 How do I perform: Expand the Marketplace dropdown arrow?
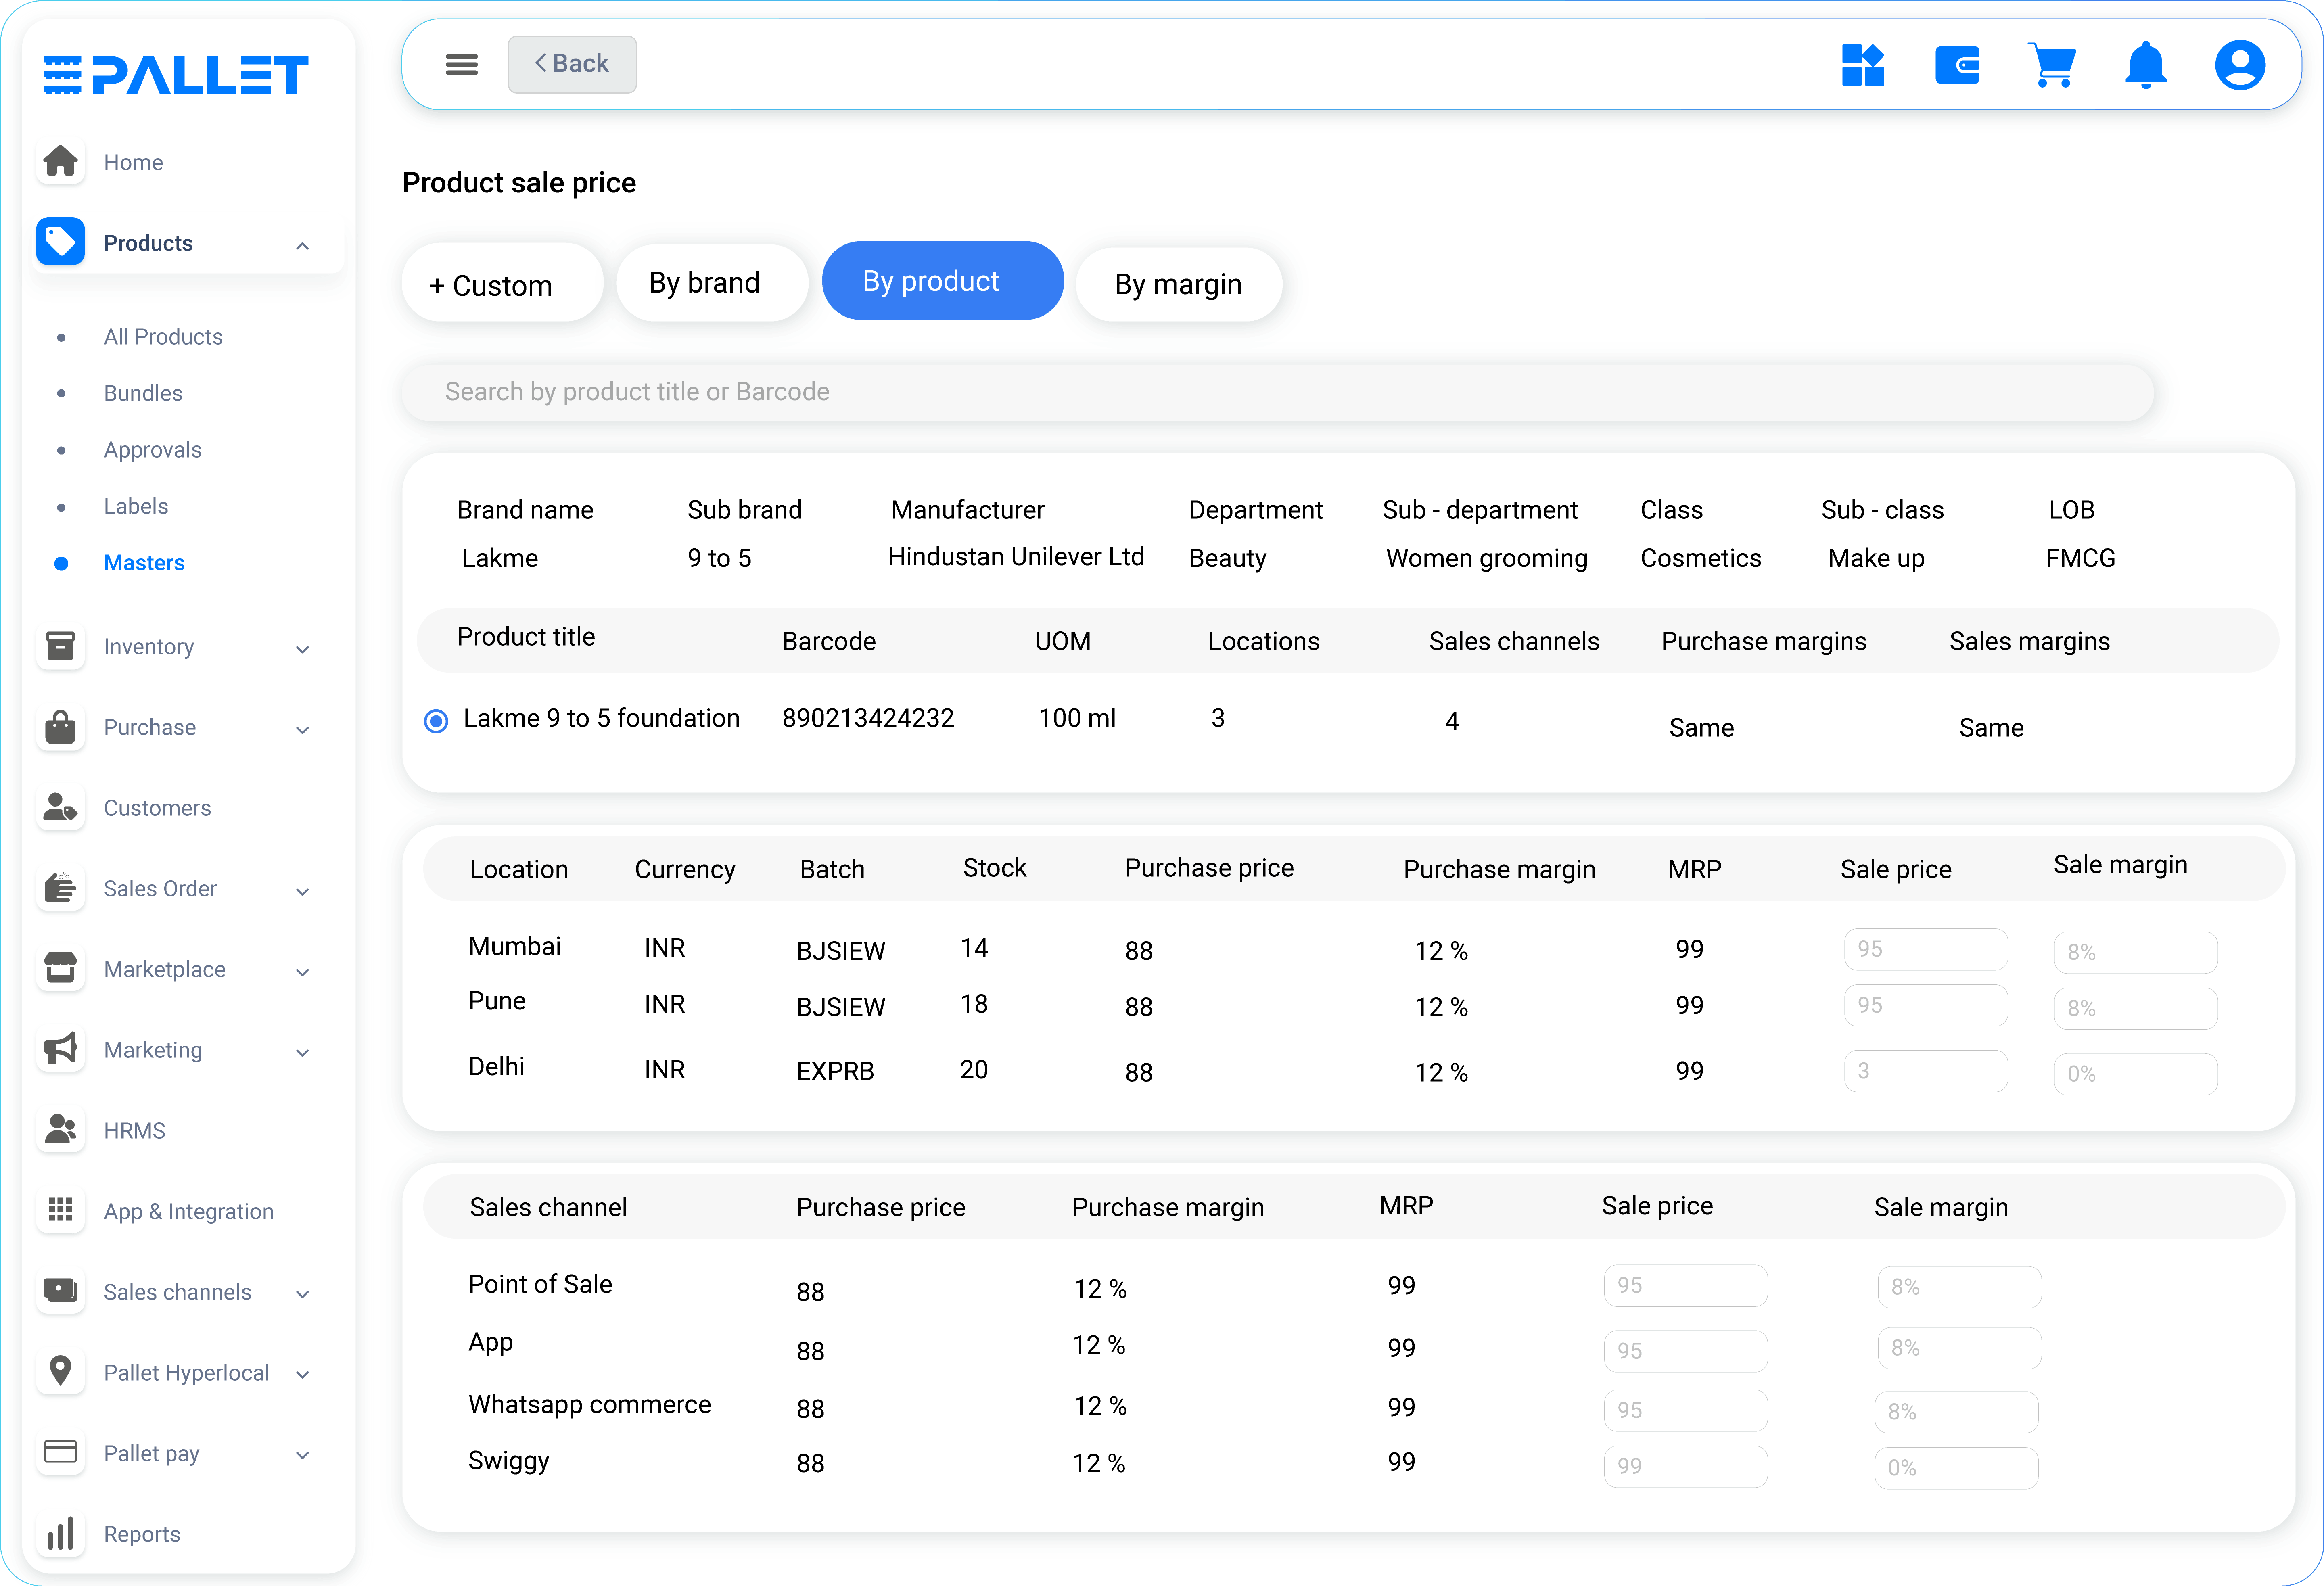[302, 971]
